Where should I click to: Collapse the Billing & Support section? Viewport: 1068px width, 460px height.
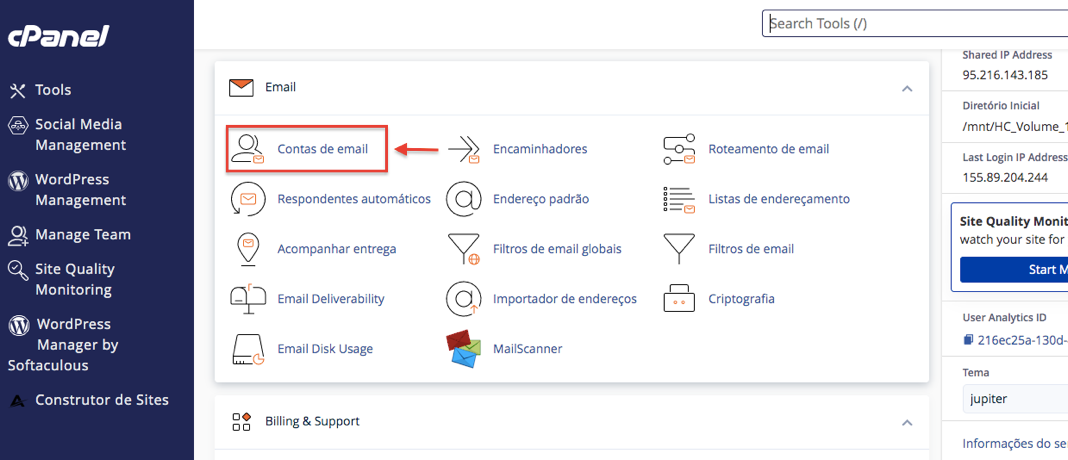click(x=907, y=423)
